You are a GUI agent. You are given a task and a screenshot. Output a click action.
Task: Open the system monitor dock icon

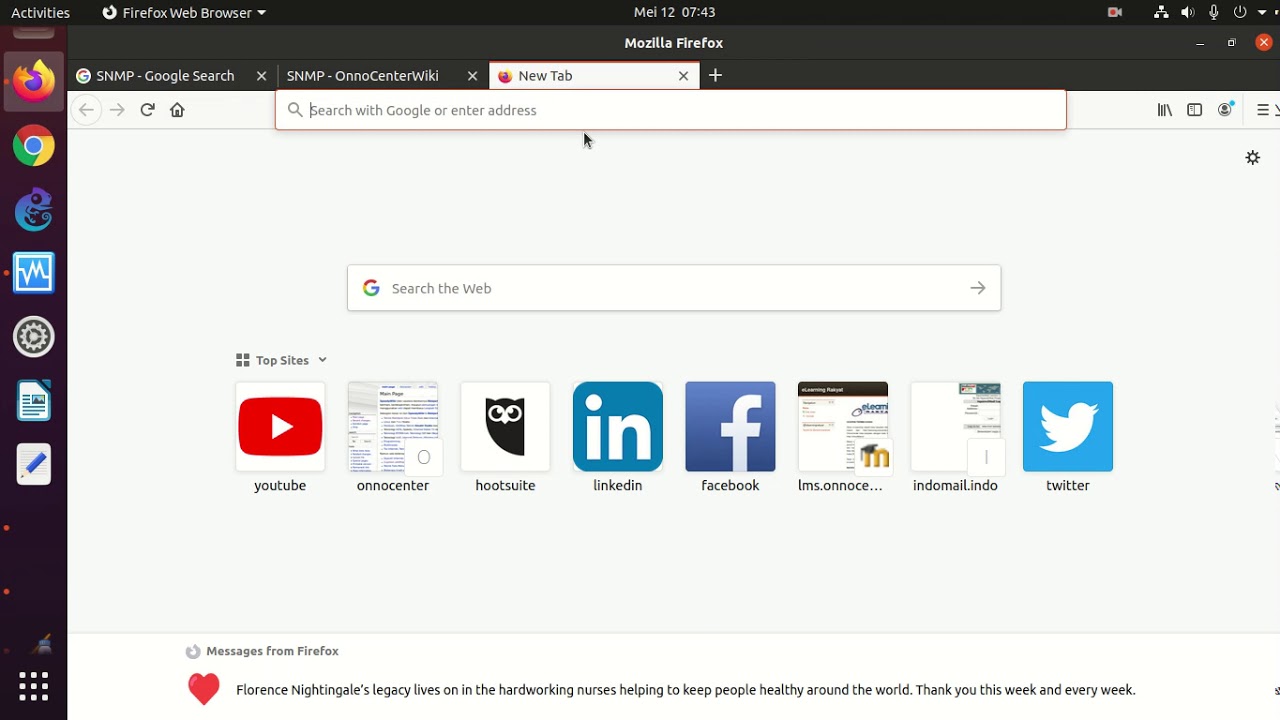pos(33,273)
